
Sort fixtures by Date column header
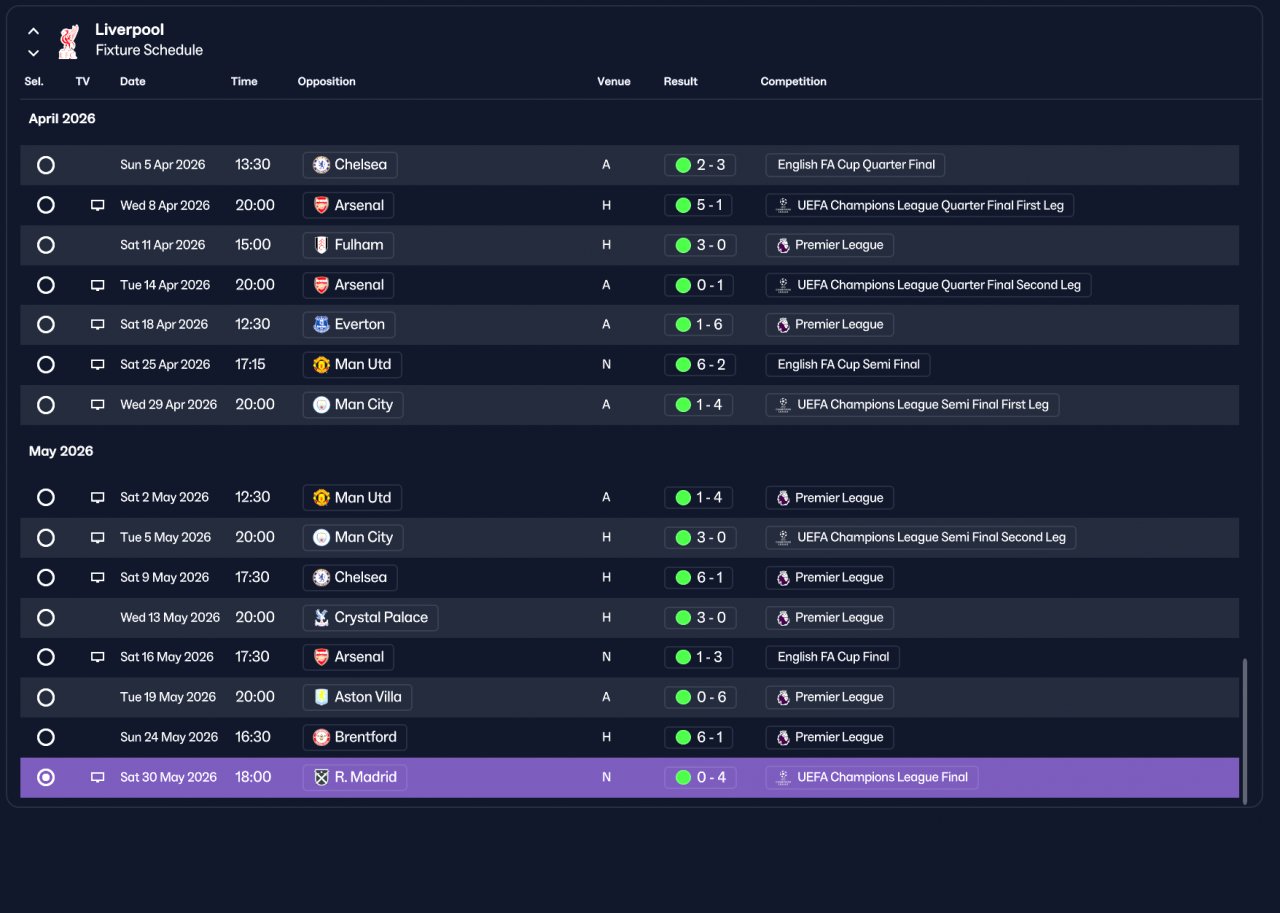pyautogui.click(x=133, y=82)
